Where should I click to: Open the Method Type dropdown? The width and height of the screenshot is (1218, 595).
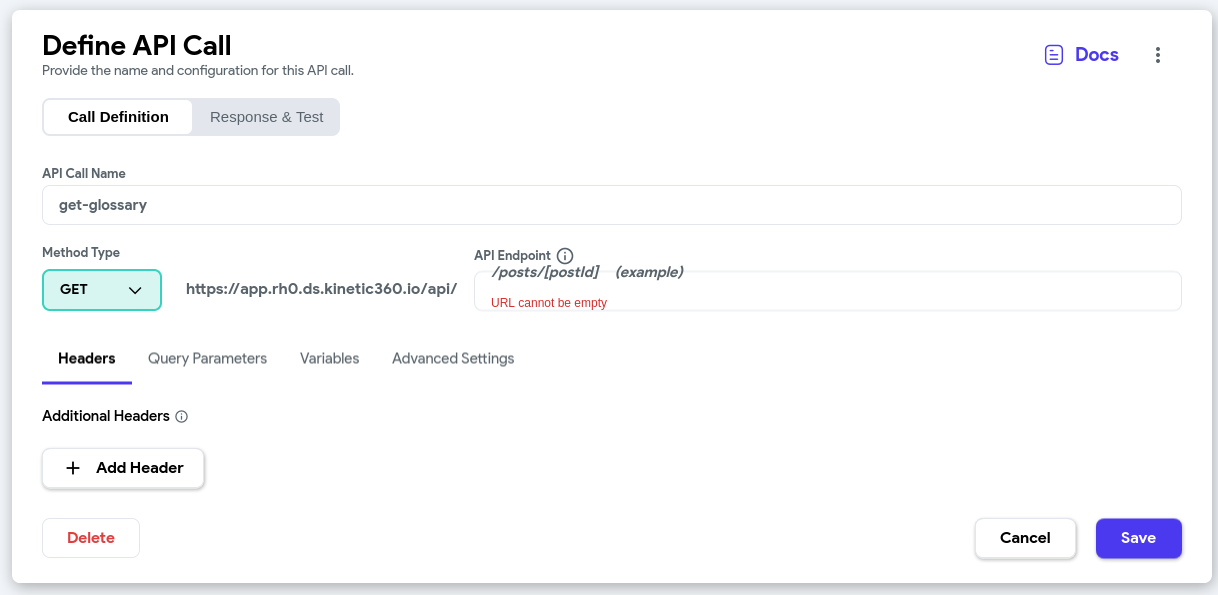click(101, 289)
